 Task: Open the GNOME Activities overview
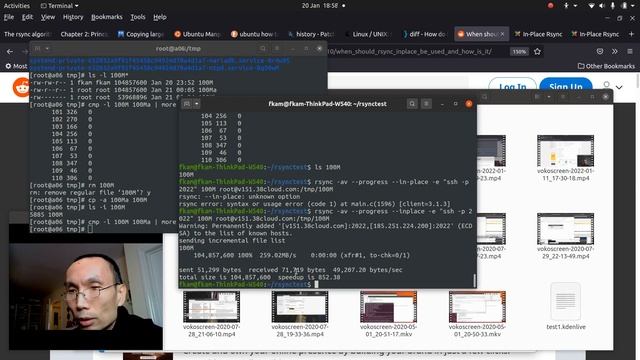coord(17,6)
